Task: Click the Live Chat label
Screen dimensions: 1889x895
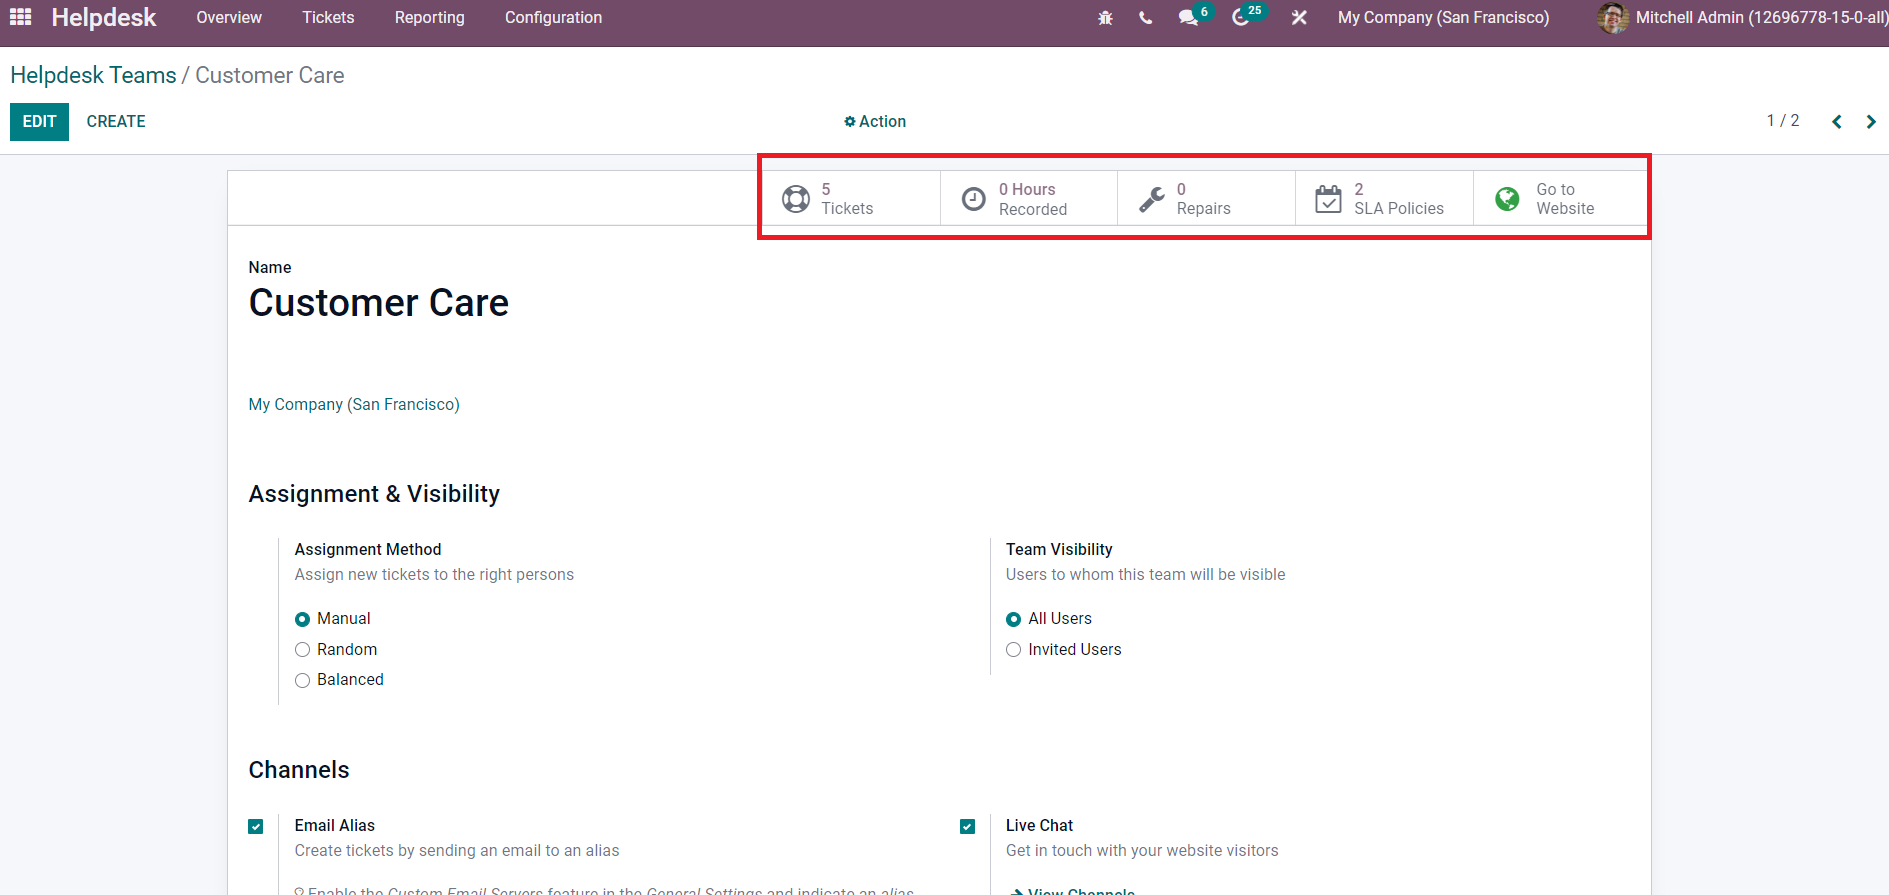Action: [x=1039, y=825]
